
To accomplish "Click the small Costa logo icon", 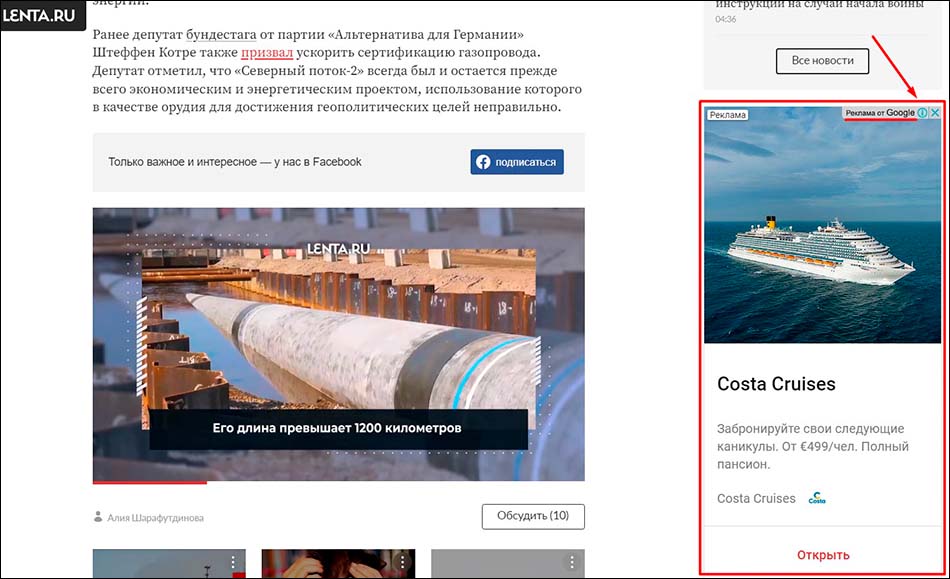I will coord(817,498).
